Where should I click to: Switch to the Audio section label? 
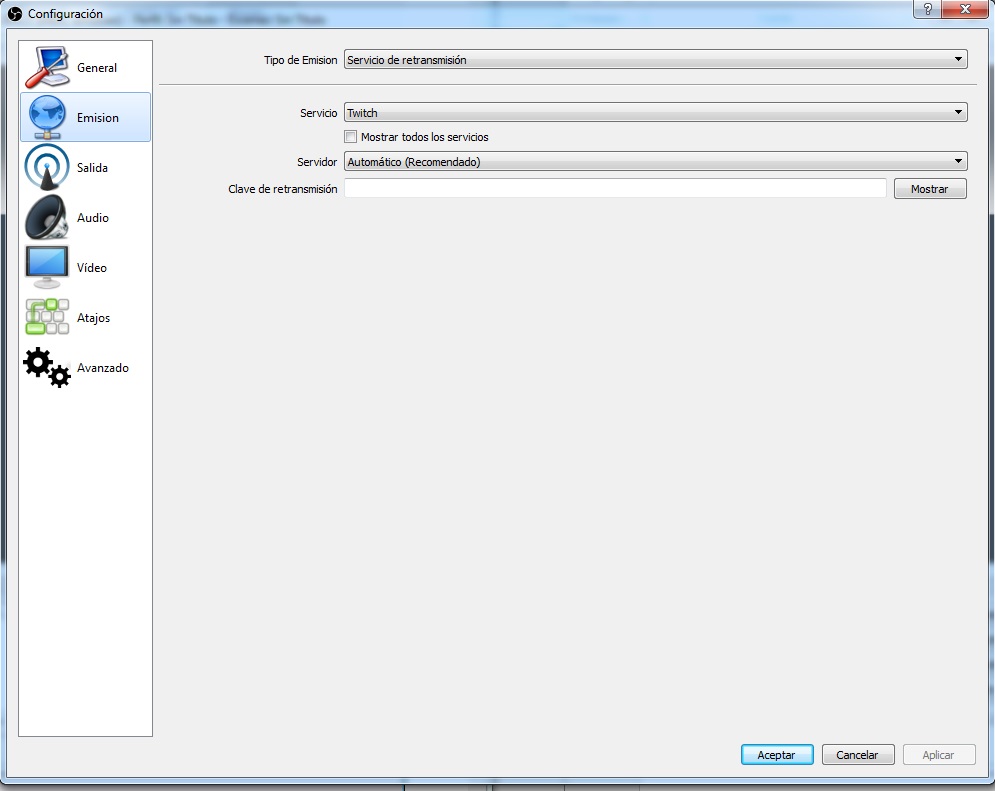(x=93, y=218)
